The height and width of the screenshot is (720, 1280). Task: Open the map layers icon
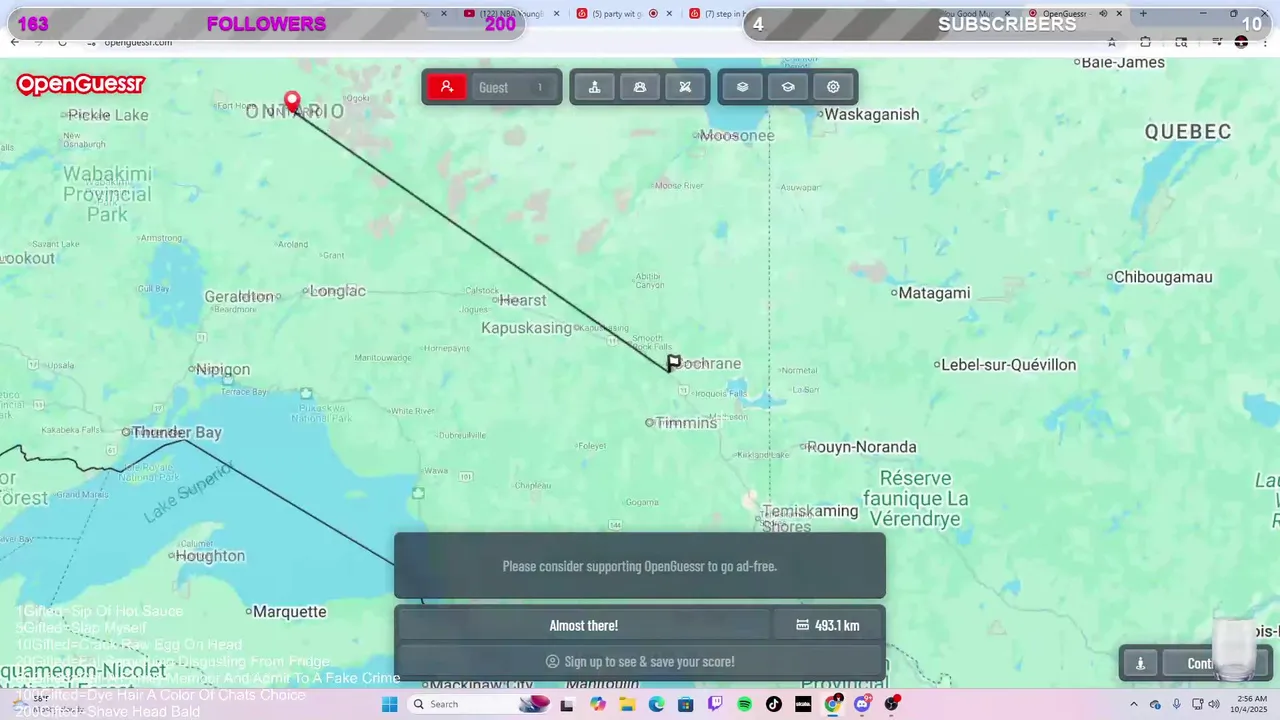point(742,87)
